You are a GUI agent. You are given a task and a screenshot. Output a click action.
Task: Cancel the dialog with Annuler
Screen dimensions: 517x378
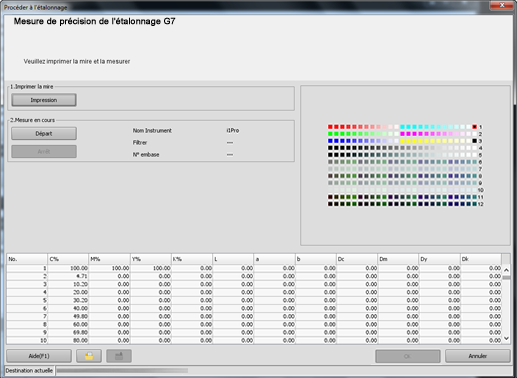click(x=478, y=356)
